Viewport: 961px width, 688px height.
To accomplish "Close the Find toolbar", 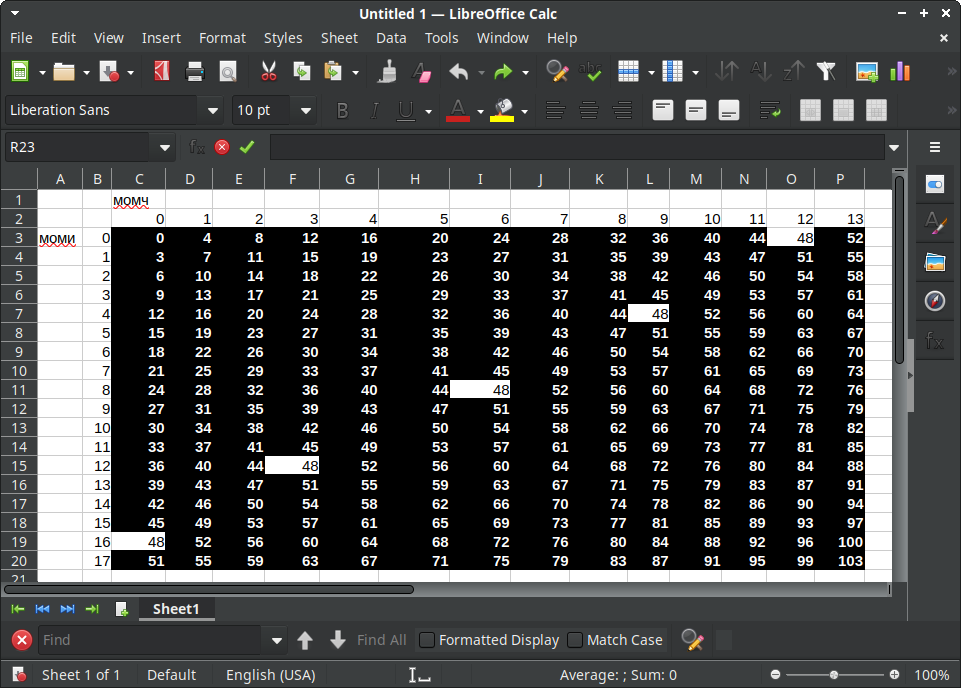I will (21, 640).
